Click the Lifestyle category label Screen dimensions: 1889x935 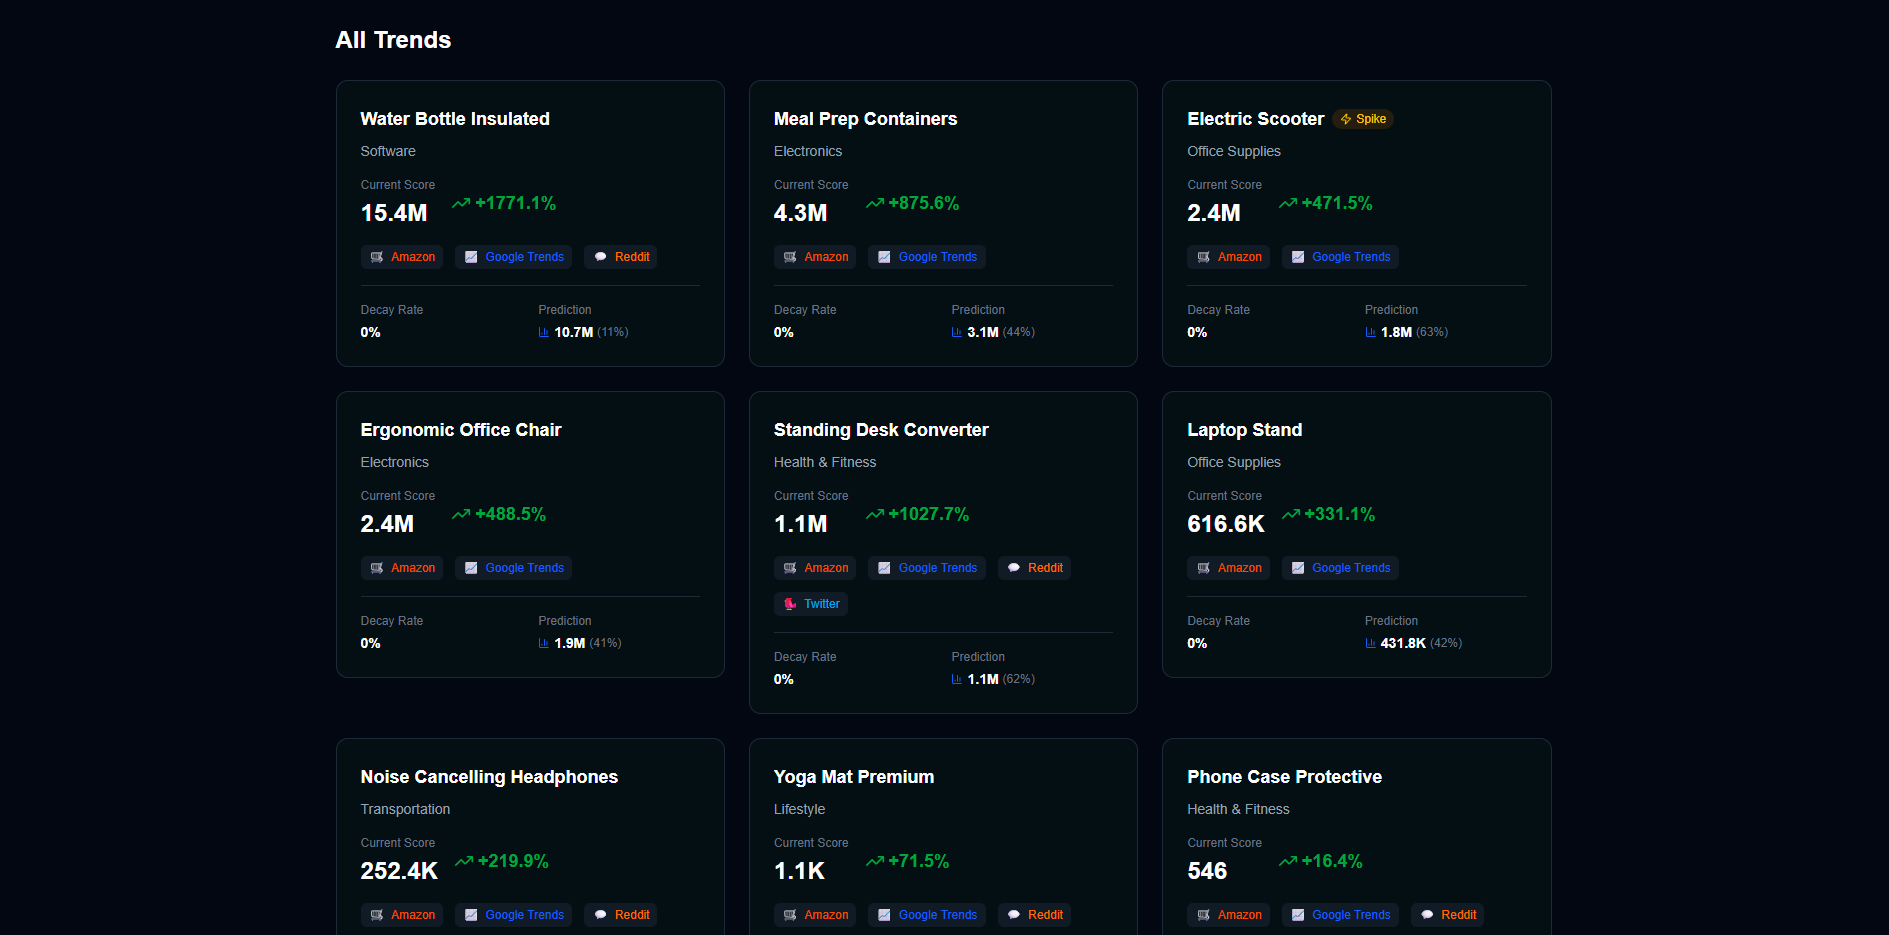799,809
